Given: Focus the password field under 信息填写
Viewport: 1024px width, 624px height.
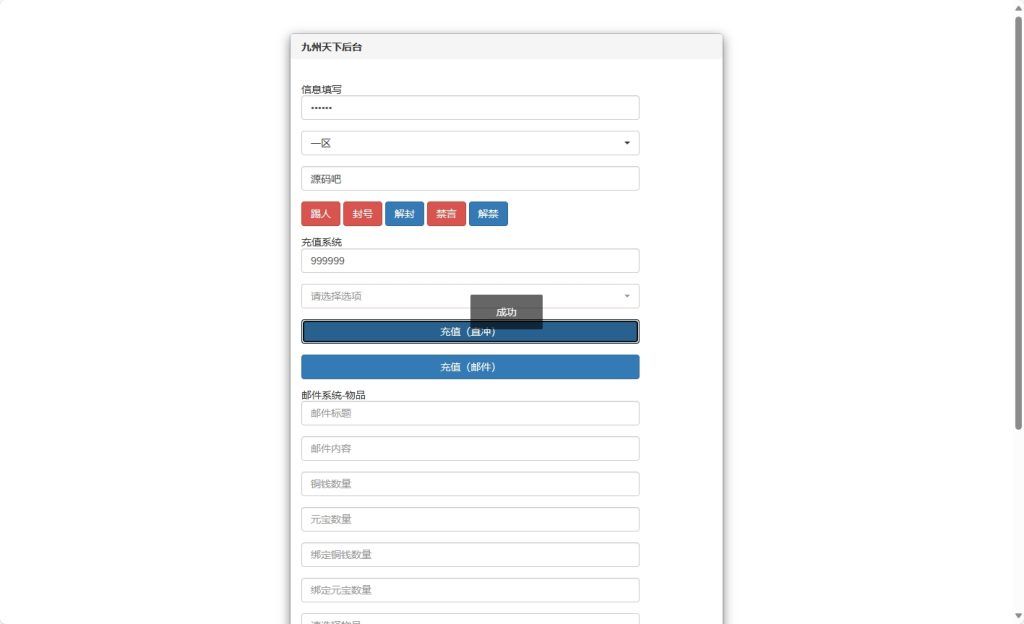Looking at the screenshot, I should tap(470, 108).
